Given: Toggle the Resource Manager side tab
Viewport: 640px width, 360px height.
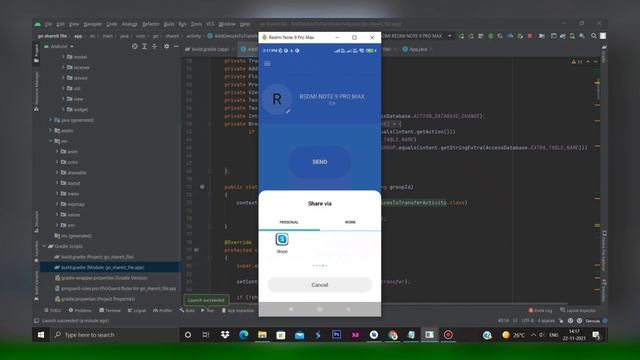Looking at the screenshot, I should point(36,91).
